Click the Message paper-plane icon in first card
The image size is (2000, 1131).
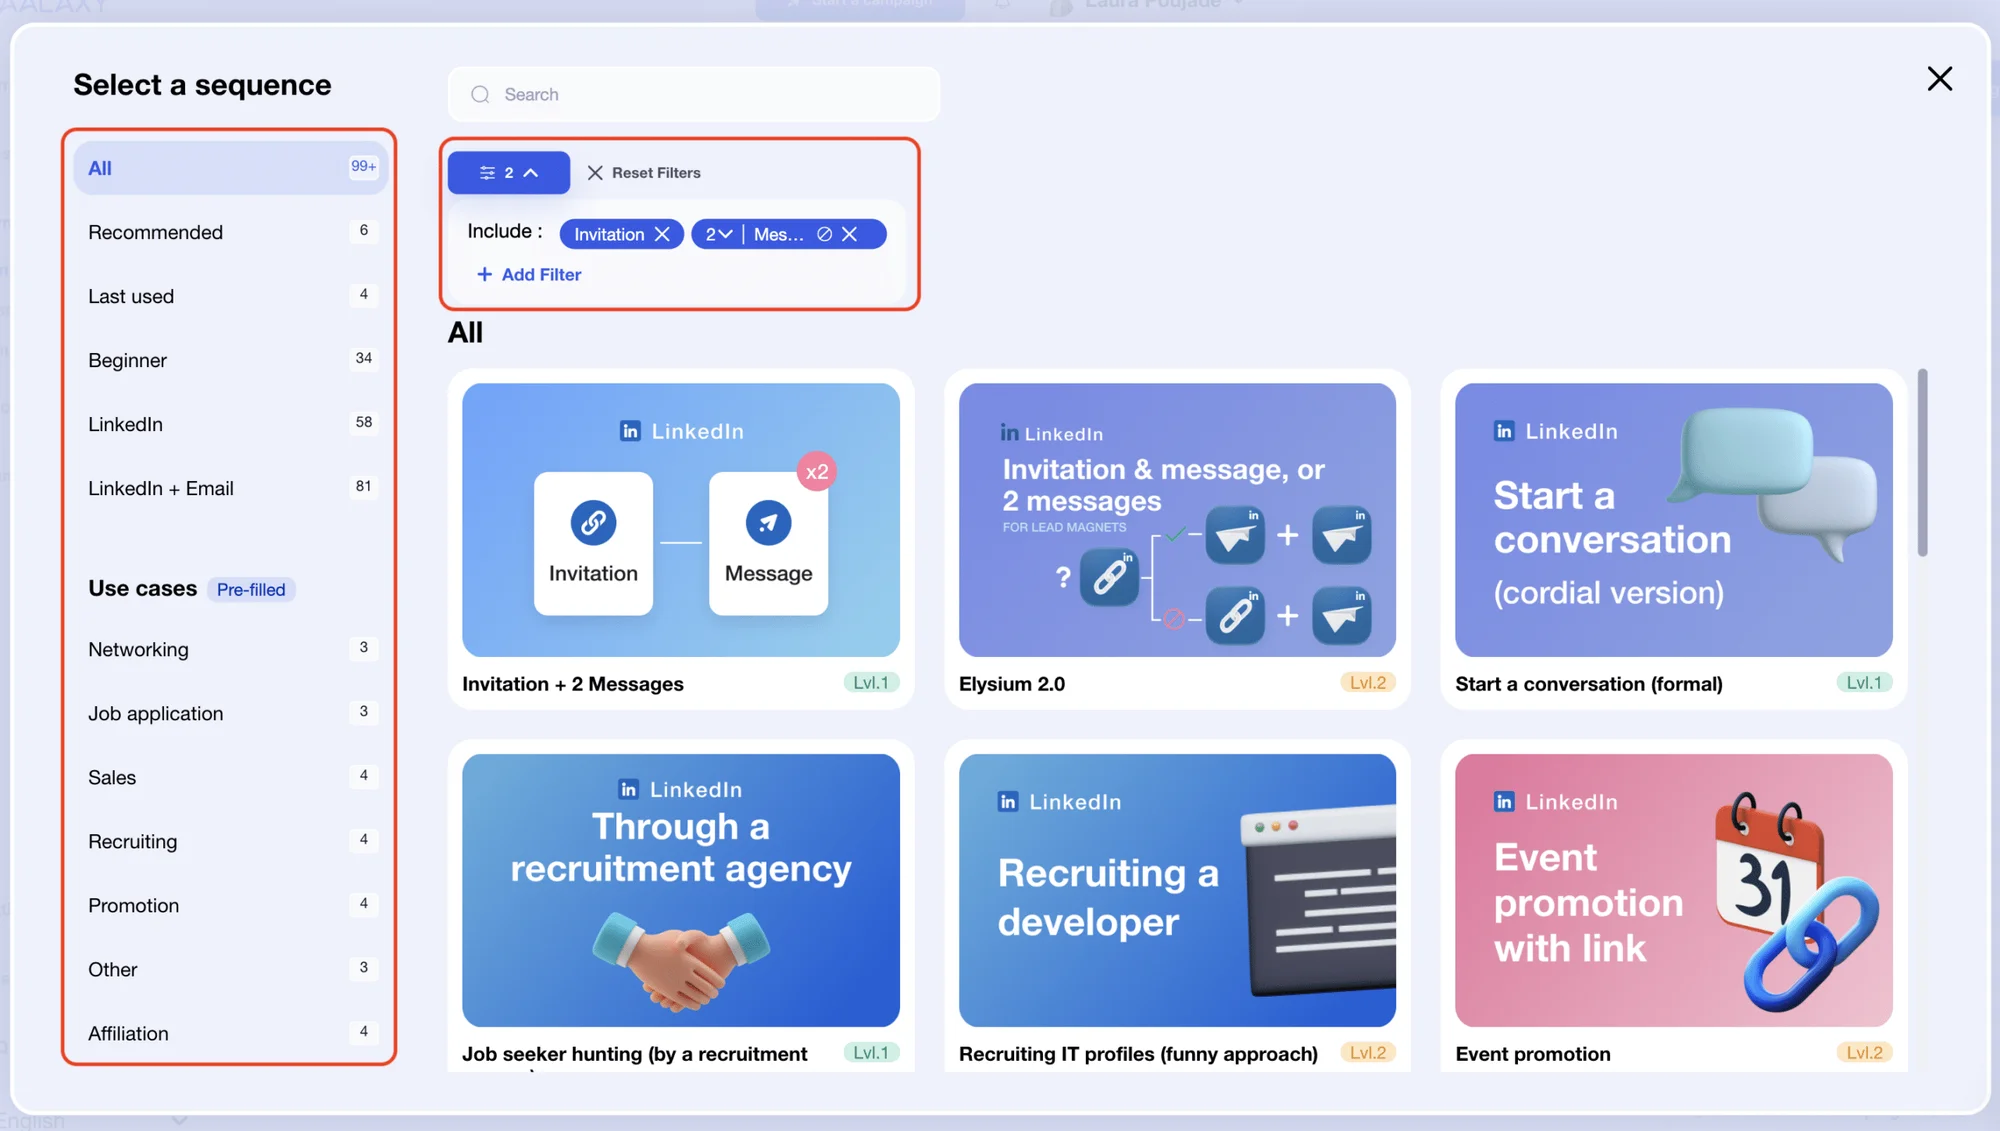click(x=768, y=522)
